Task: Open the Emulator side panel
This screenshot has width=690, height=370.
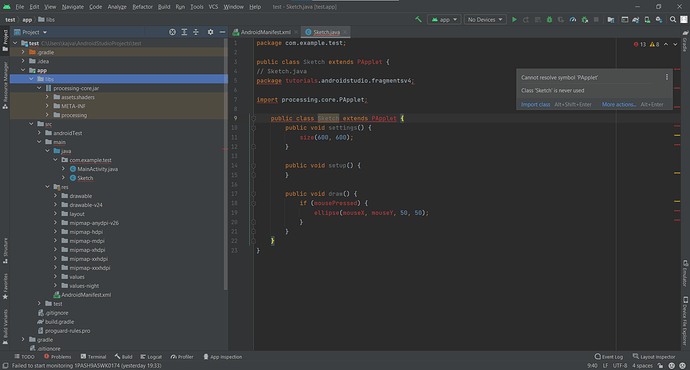Action: click(x=685, y=273)
